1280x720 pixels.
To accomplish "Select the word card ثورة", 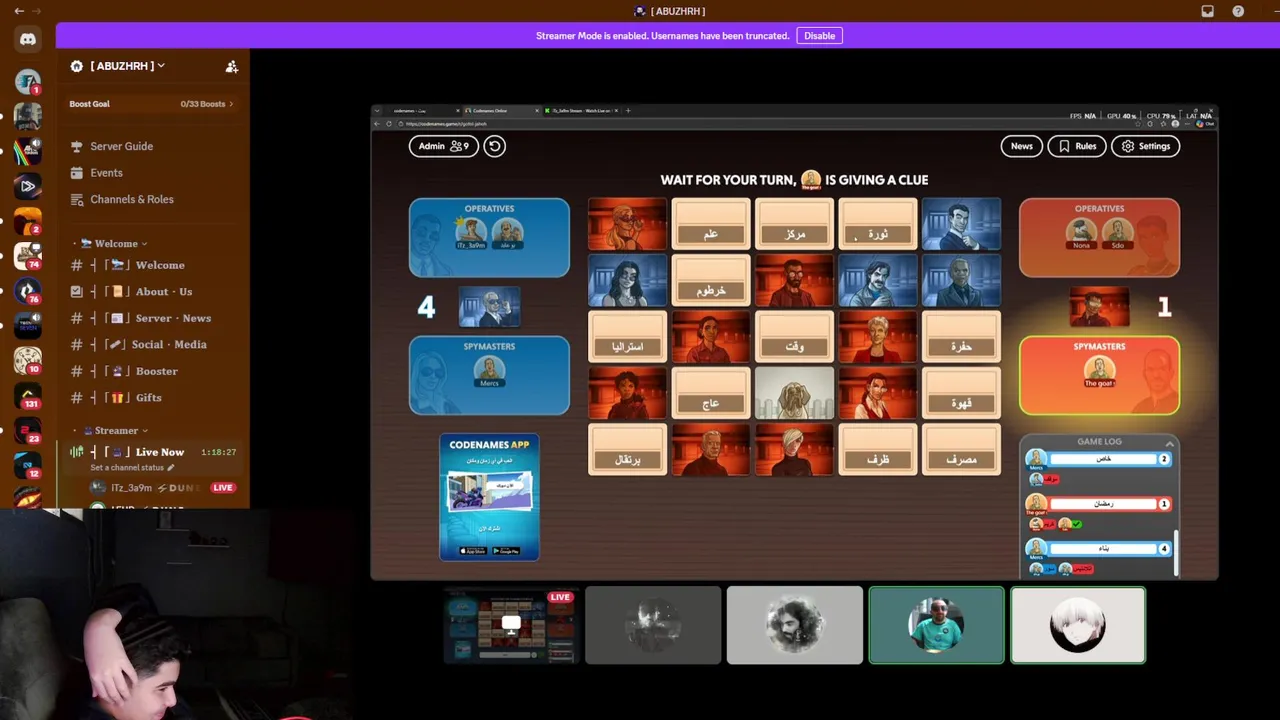I will pyautogui.click(x=878, y=224).
